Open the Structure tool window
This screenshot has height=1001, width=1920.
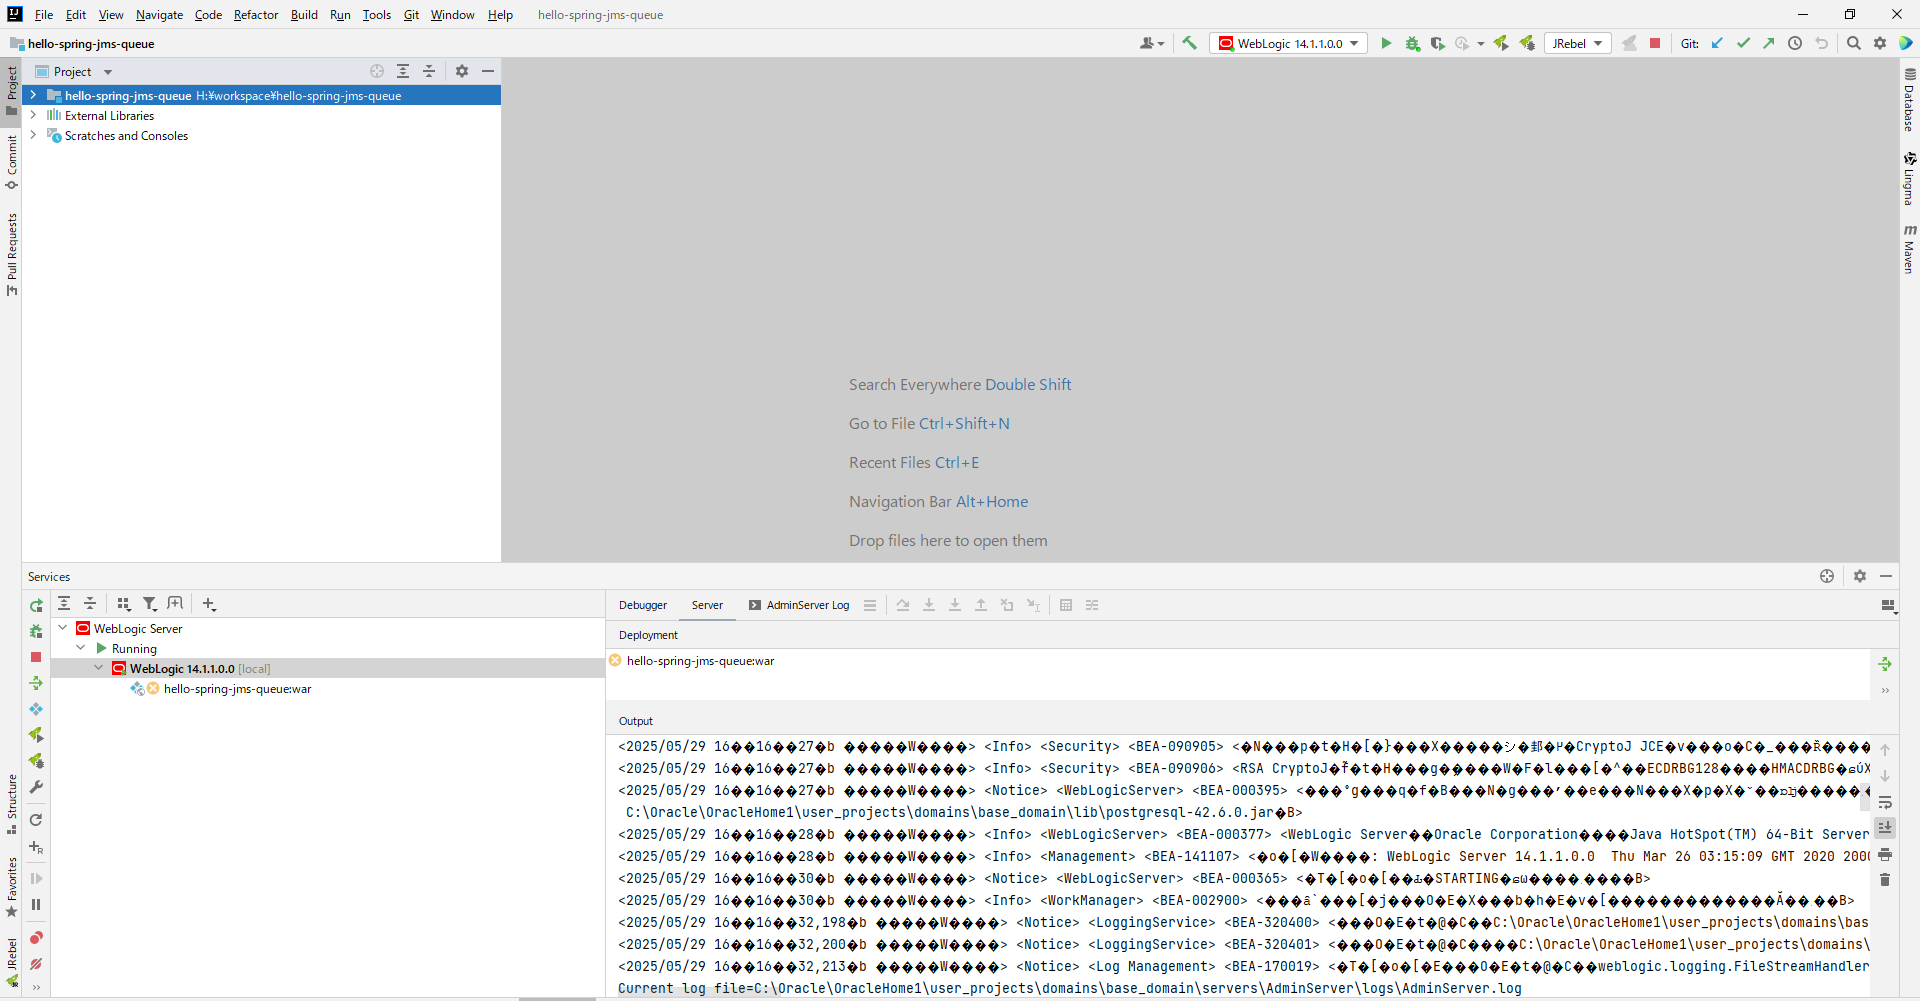click(x=12, y=804)
